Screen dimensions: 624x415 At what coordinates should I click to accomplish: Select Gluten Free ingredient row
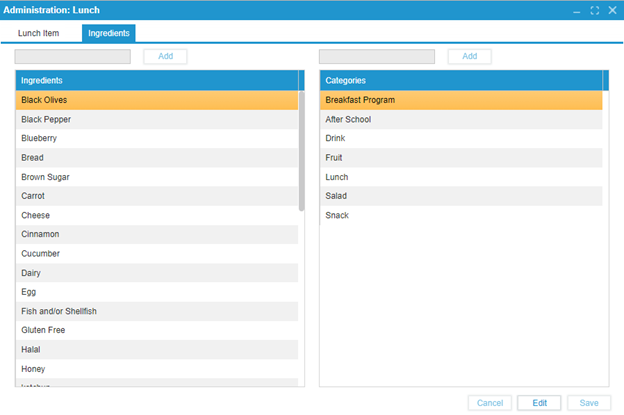pos(157,330)
